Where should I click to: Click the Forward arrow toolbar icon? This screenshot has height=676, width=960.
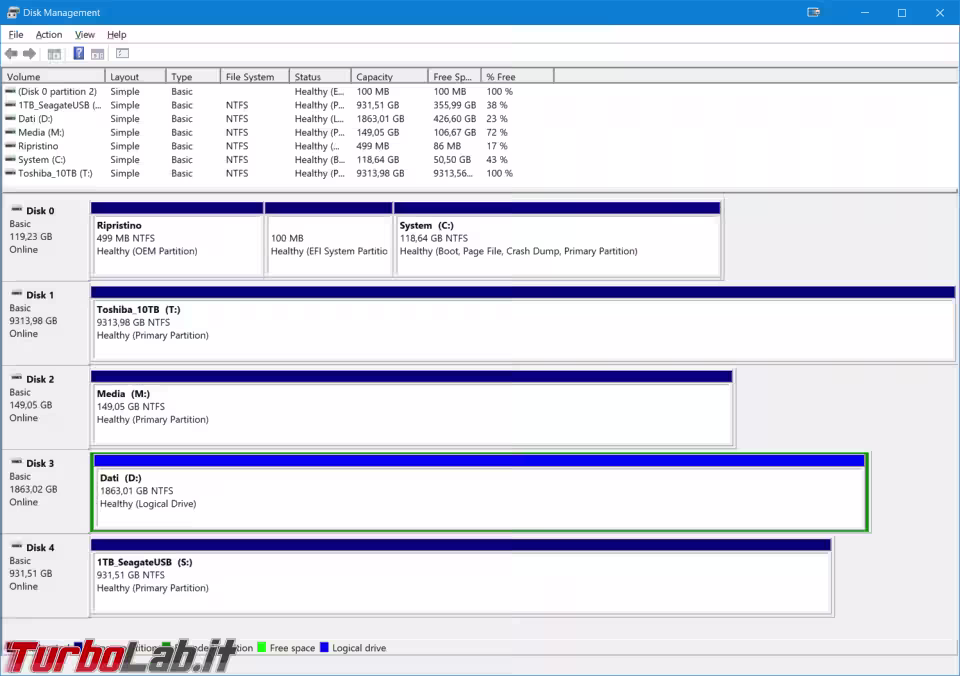29,54
